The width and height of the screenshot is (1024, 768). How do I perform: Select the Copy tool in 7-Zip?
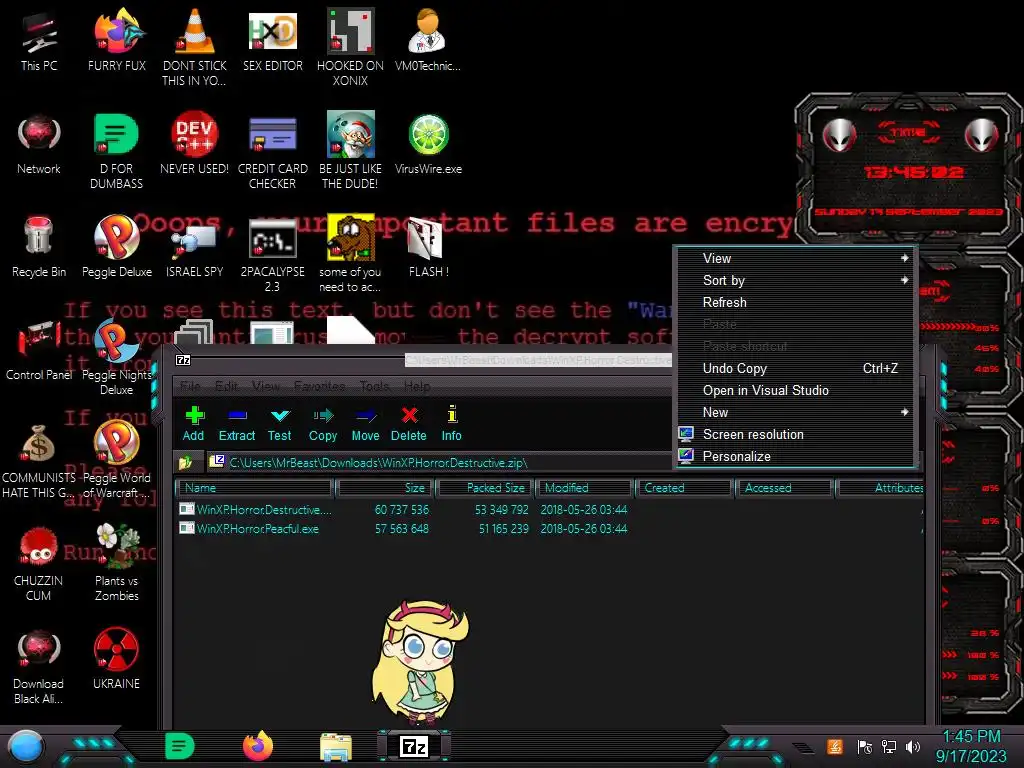click(323, 424)
